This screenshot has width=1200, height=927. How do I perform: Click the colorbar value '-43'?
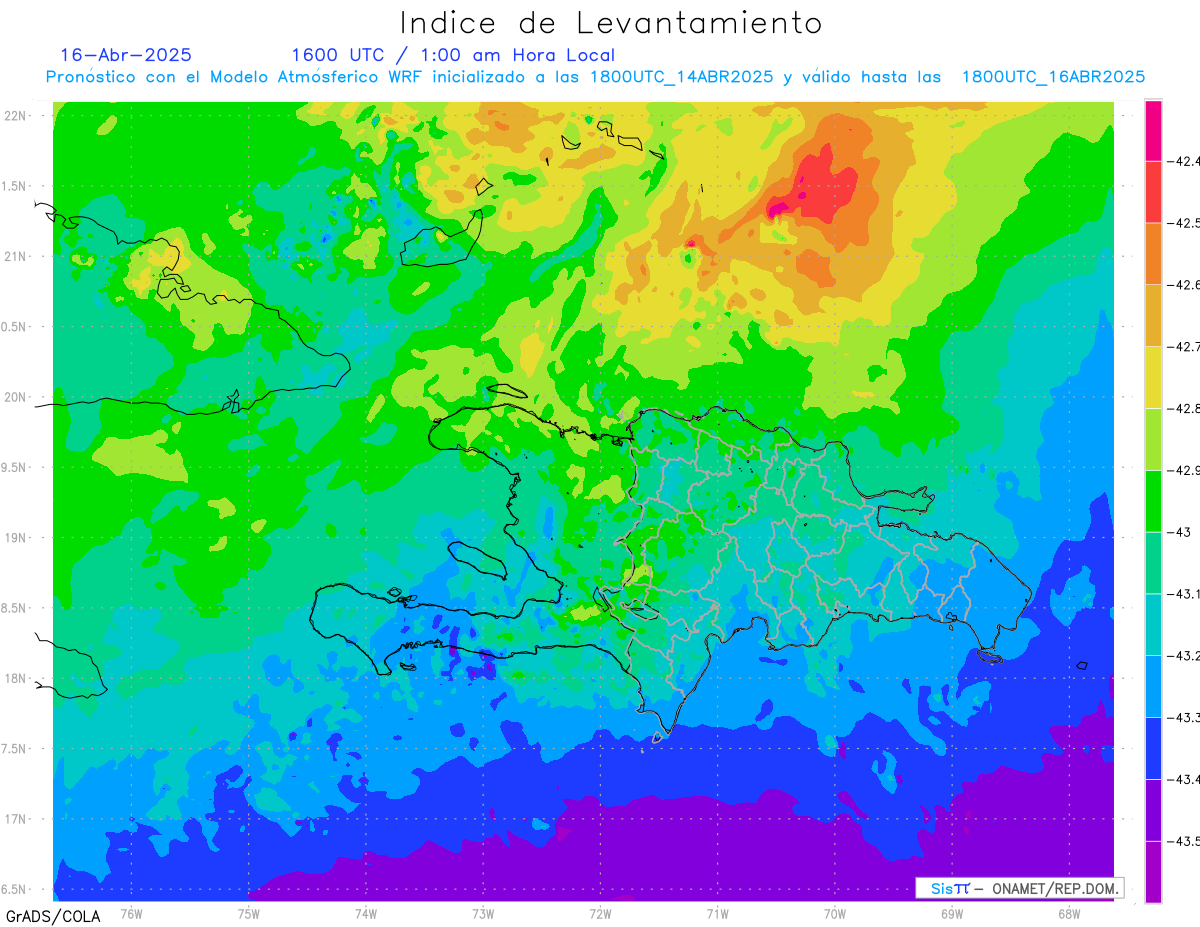(1180, 532)
